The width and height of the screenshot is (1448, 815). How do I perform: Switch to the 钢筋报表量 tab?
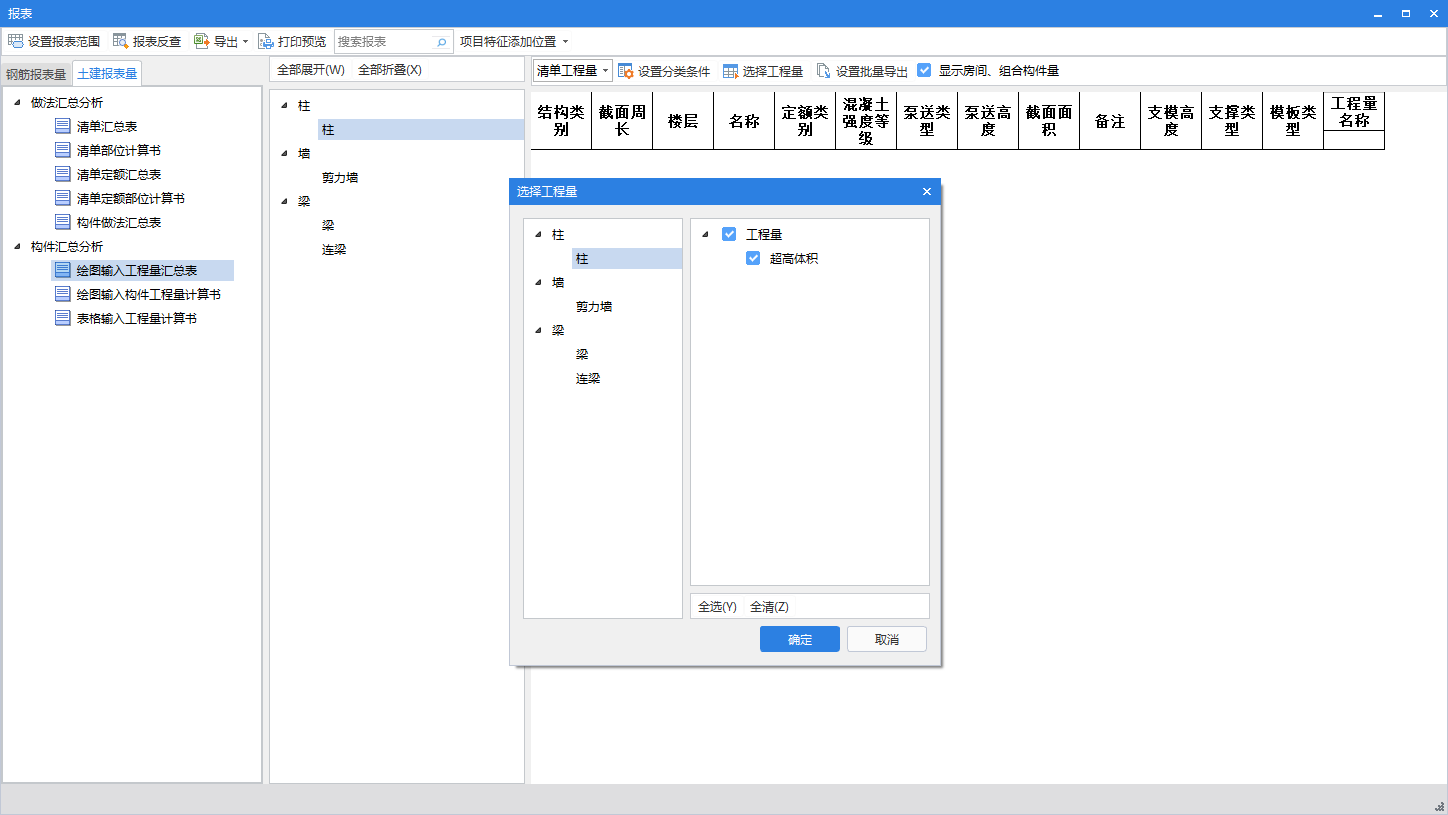(36, 74)
